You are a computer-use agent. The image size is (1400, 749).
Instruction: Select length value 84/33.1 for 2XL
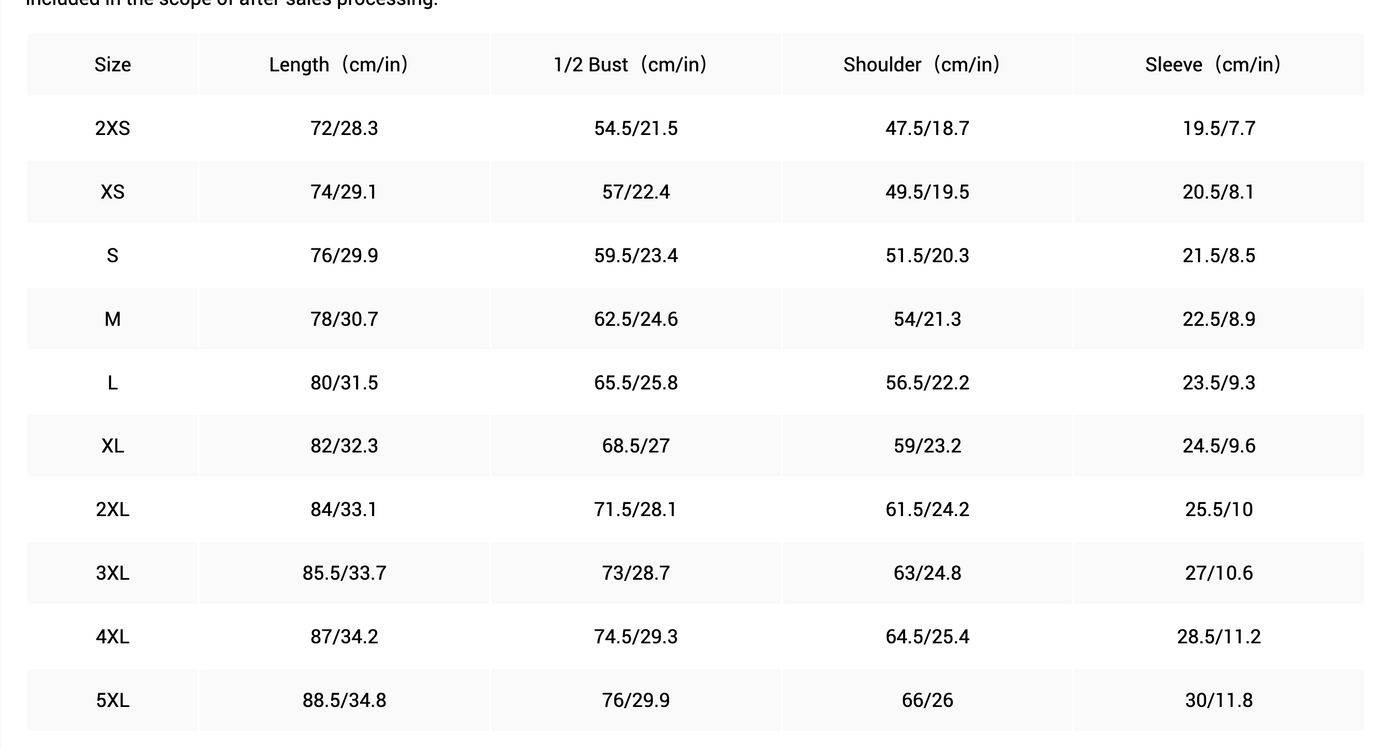tap(344, 509)
